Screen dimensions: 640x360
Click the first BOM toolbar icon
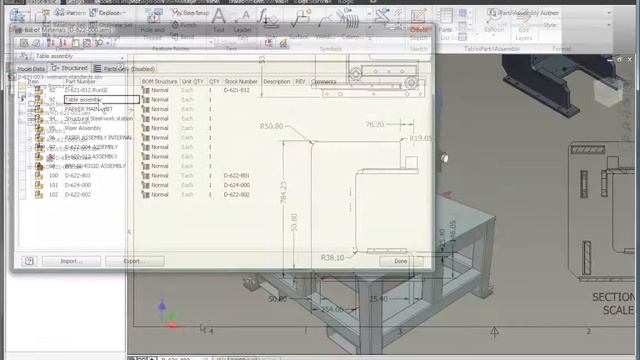click(x=24, y=43)
